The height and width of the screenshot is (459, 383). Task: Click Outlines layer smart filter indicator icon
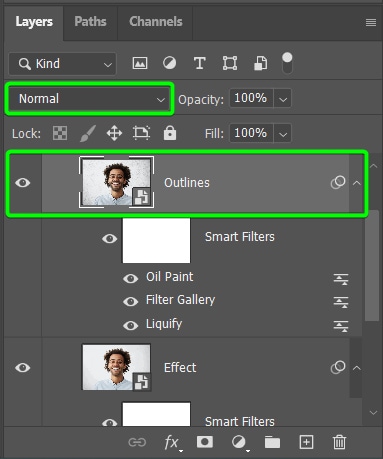click(x=338, y=182)
